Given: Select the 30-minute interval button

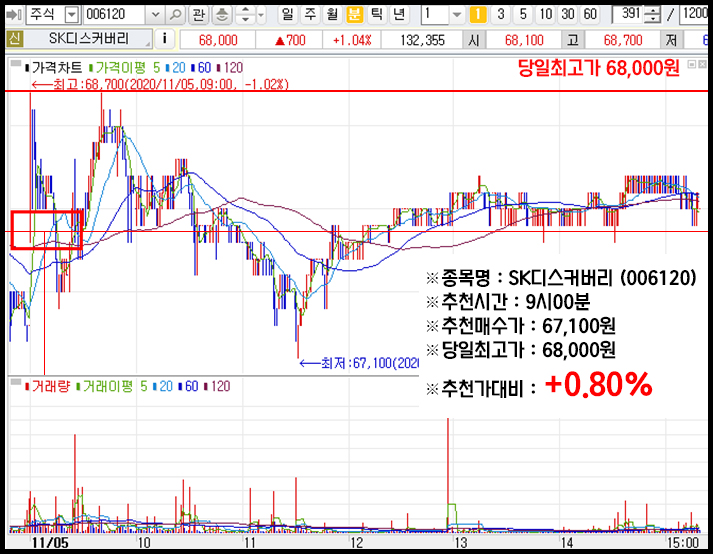Looking at the screenshot, I should (567, 15).
